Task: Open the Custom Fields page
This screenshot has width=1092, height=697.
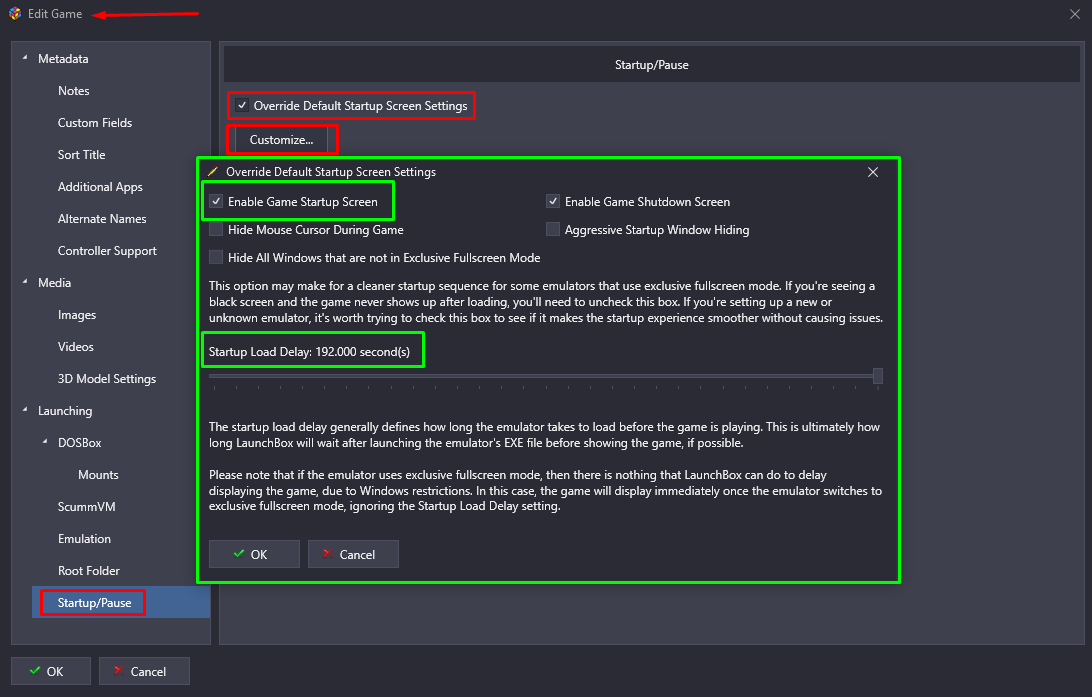Action: point(95,123)
